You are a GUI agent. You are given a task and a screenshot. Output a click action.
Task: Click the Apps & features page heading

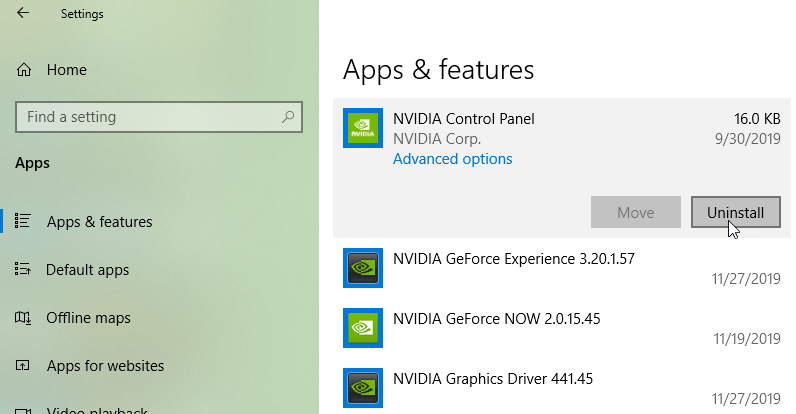[439, 70]
